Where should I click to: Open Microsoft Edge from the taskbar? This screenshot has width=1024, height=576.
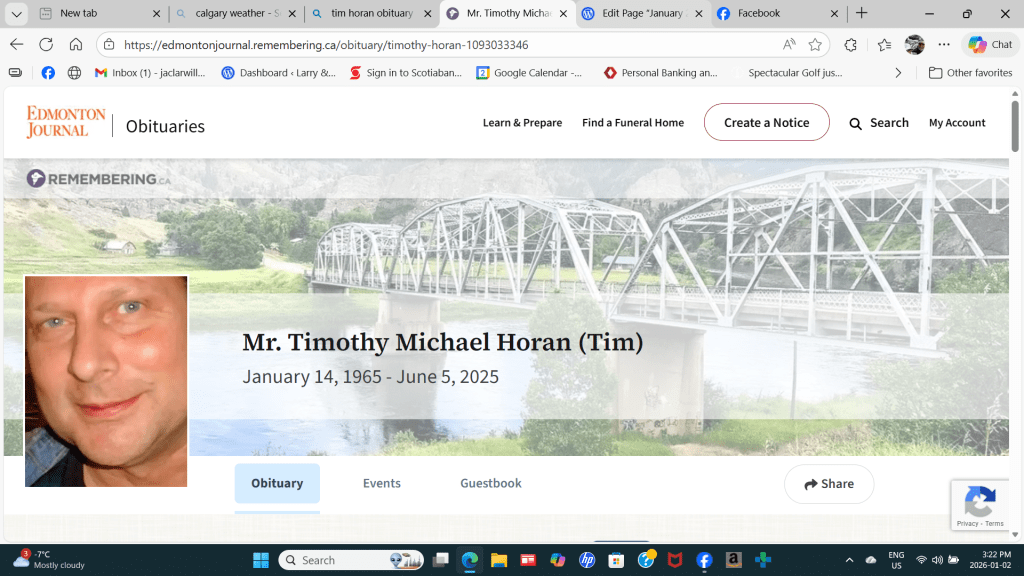pos(469,560)
